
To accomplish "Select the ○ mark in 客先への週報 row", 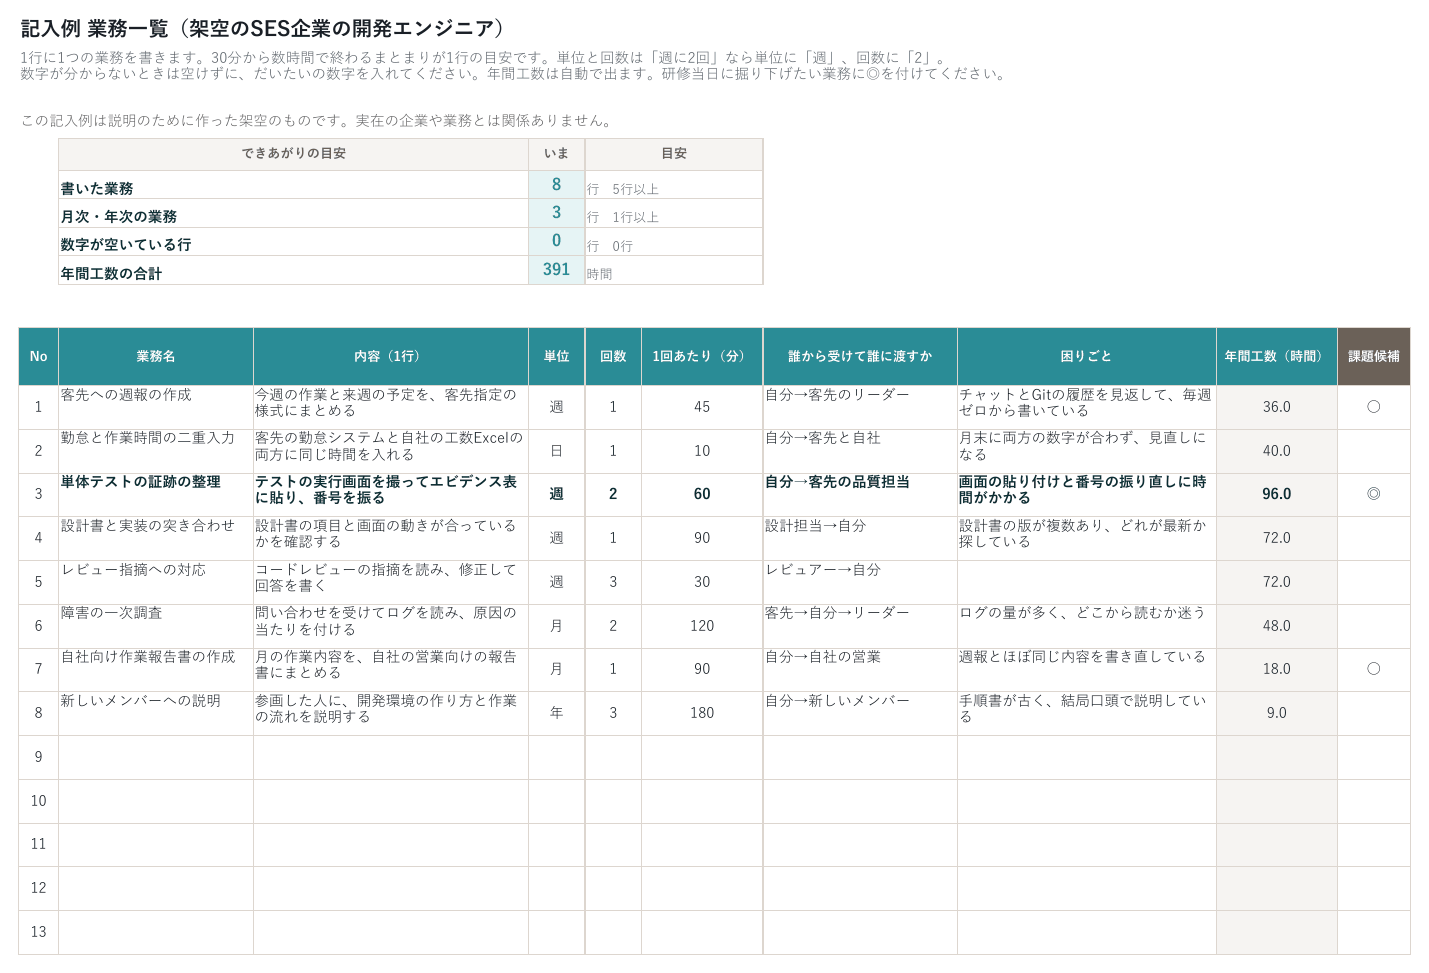I will click(1374, 407).
